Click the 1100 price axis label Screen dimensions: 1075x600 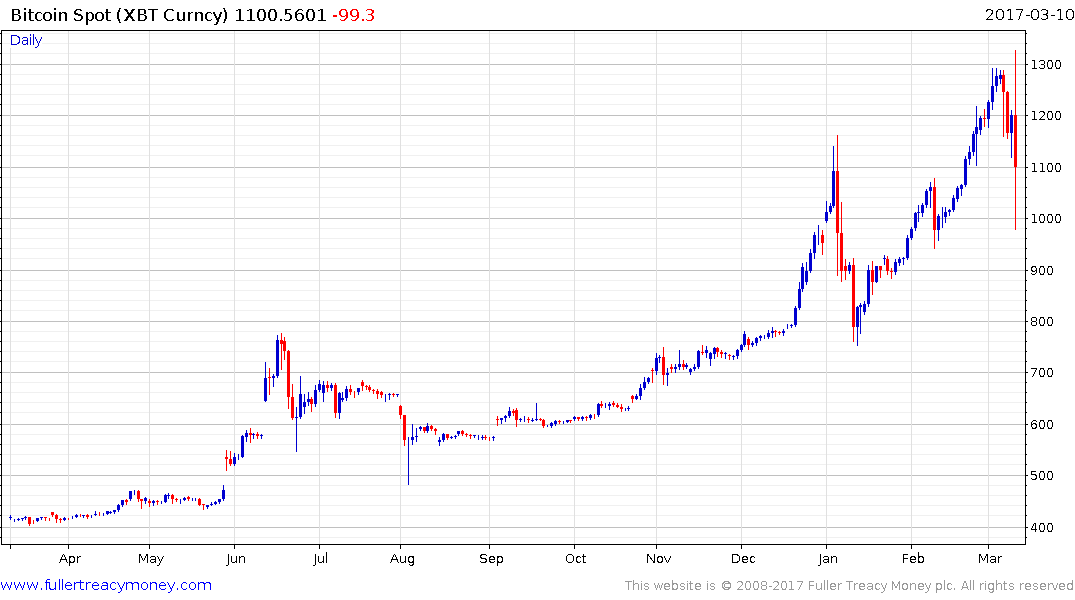click(1046, 167)
